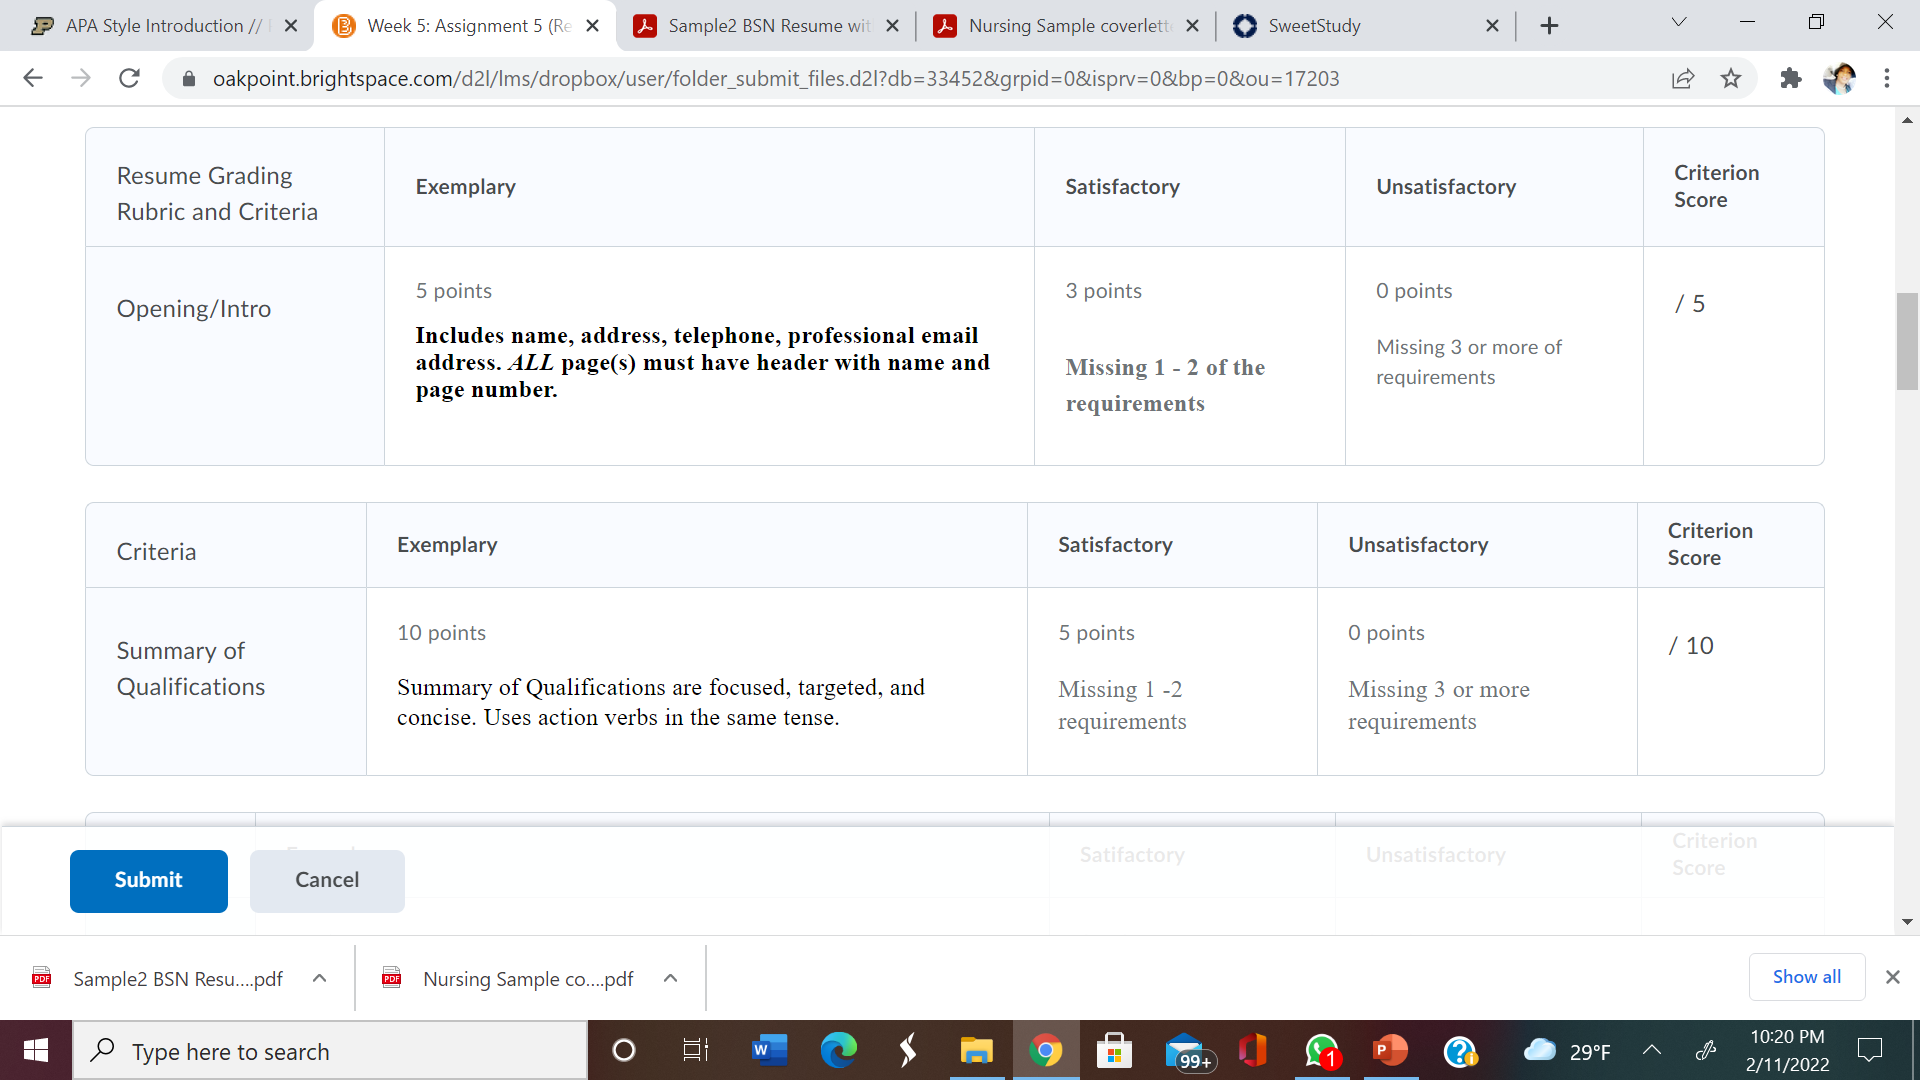Image resolution: width=1920 pixels, height=1080 pixels.
Task: Share this page via the share icon
Action: [1683, 78]
